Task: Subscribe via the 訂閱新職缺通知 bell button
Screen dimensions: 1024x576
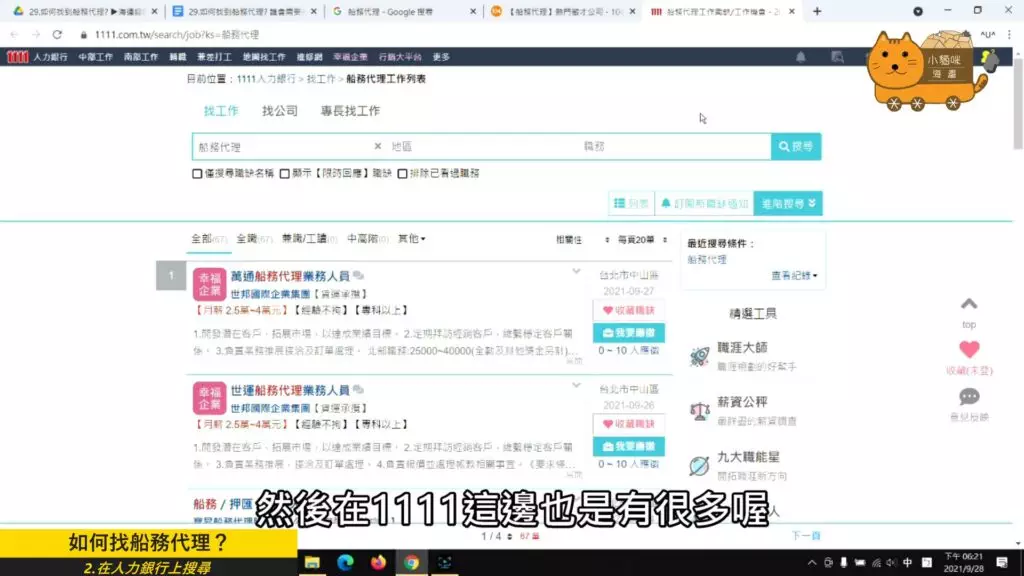Action: tap(704, 204)
